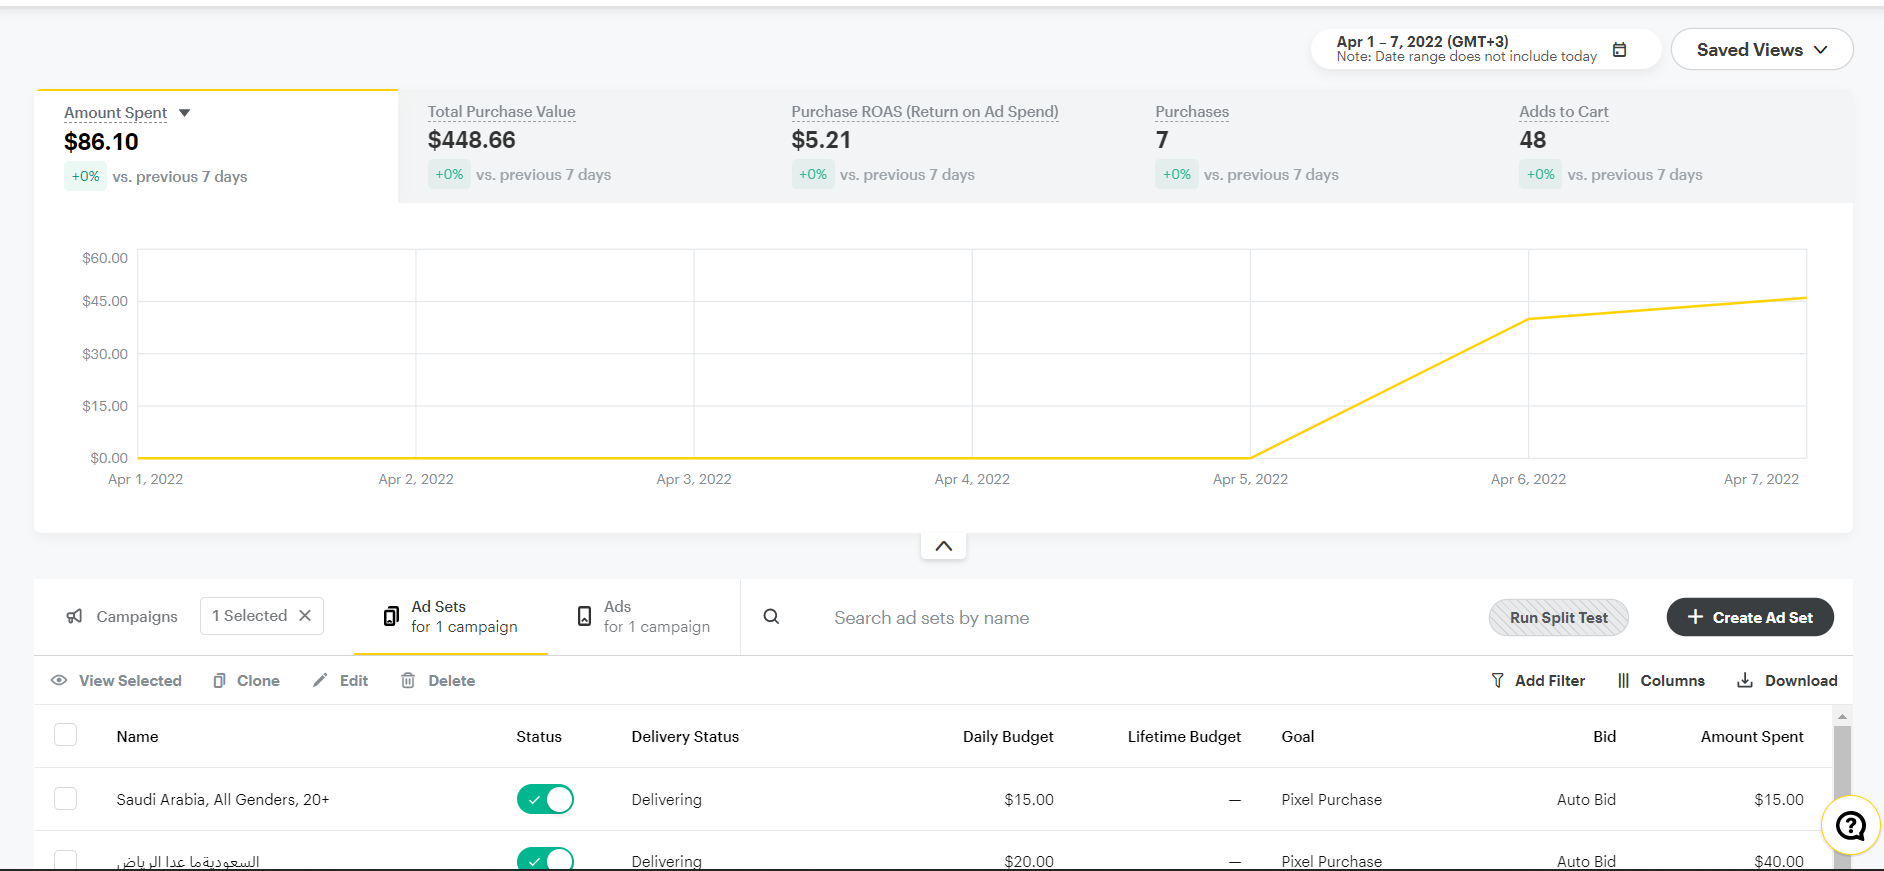This screenshot has height=871, width=1884.
Task: Switch to the Ads tab
Action: (x=644, y=617)
